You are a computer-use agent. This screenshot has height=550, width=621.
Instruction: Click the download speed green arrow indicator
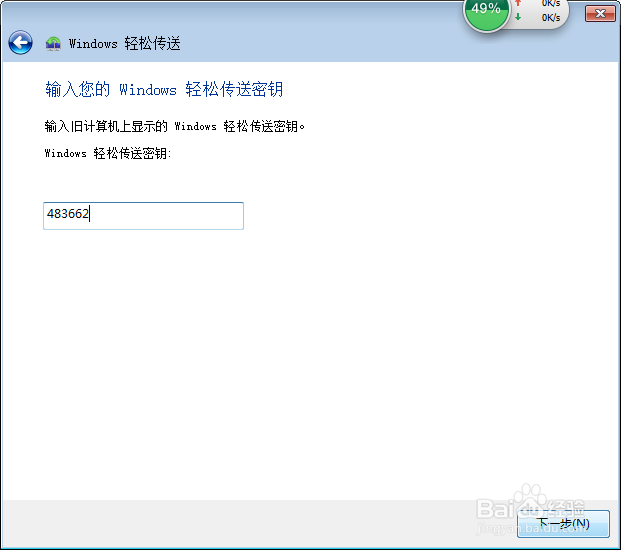click(518, 17)
